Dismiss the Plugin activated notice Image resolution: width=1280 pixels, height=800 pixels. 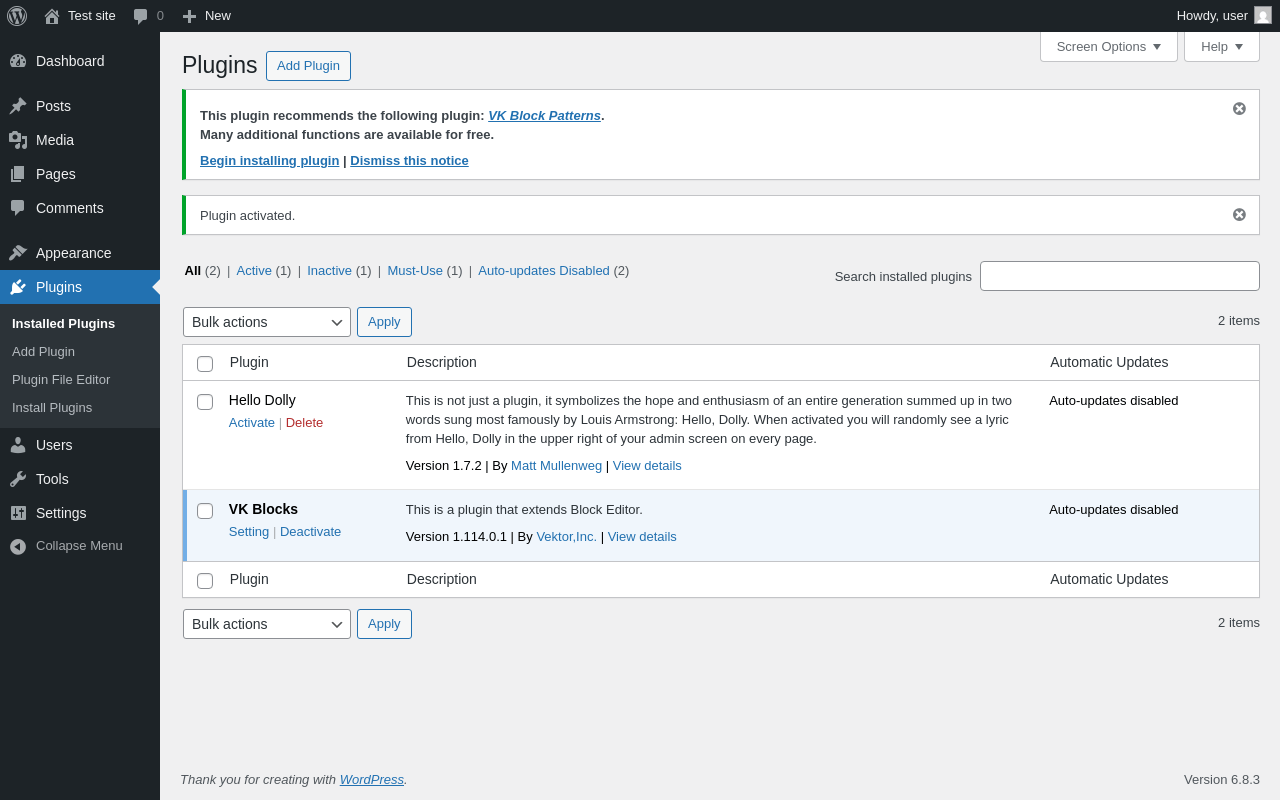pyautogui.click(x=1239, y=215)
